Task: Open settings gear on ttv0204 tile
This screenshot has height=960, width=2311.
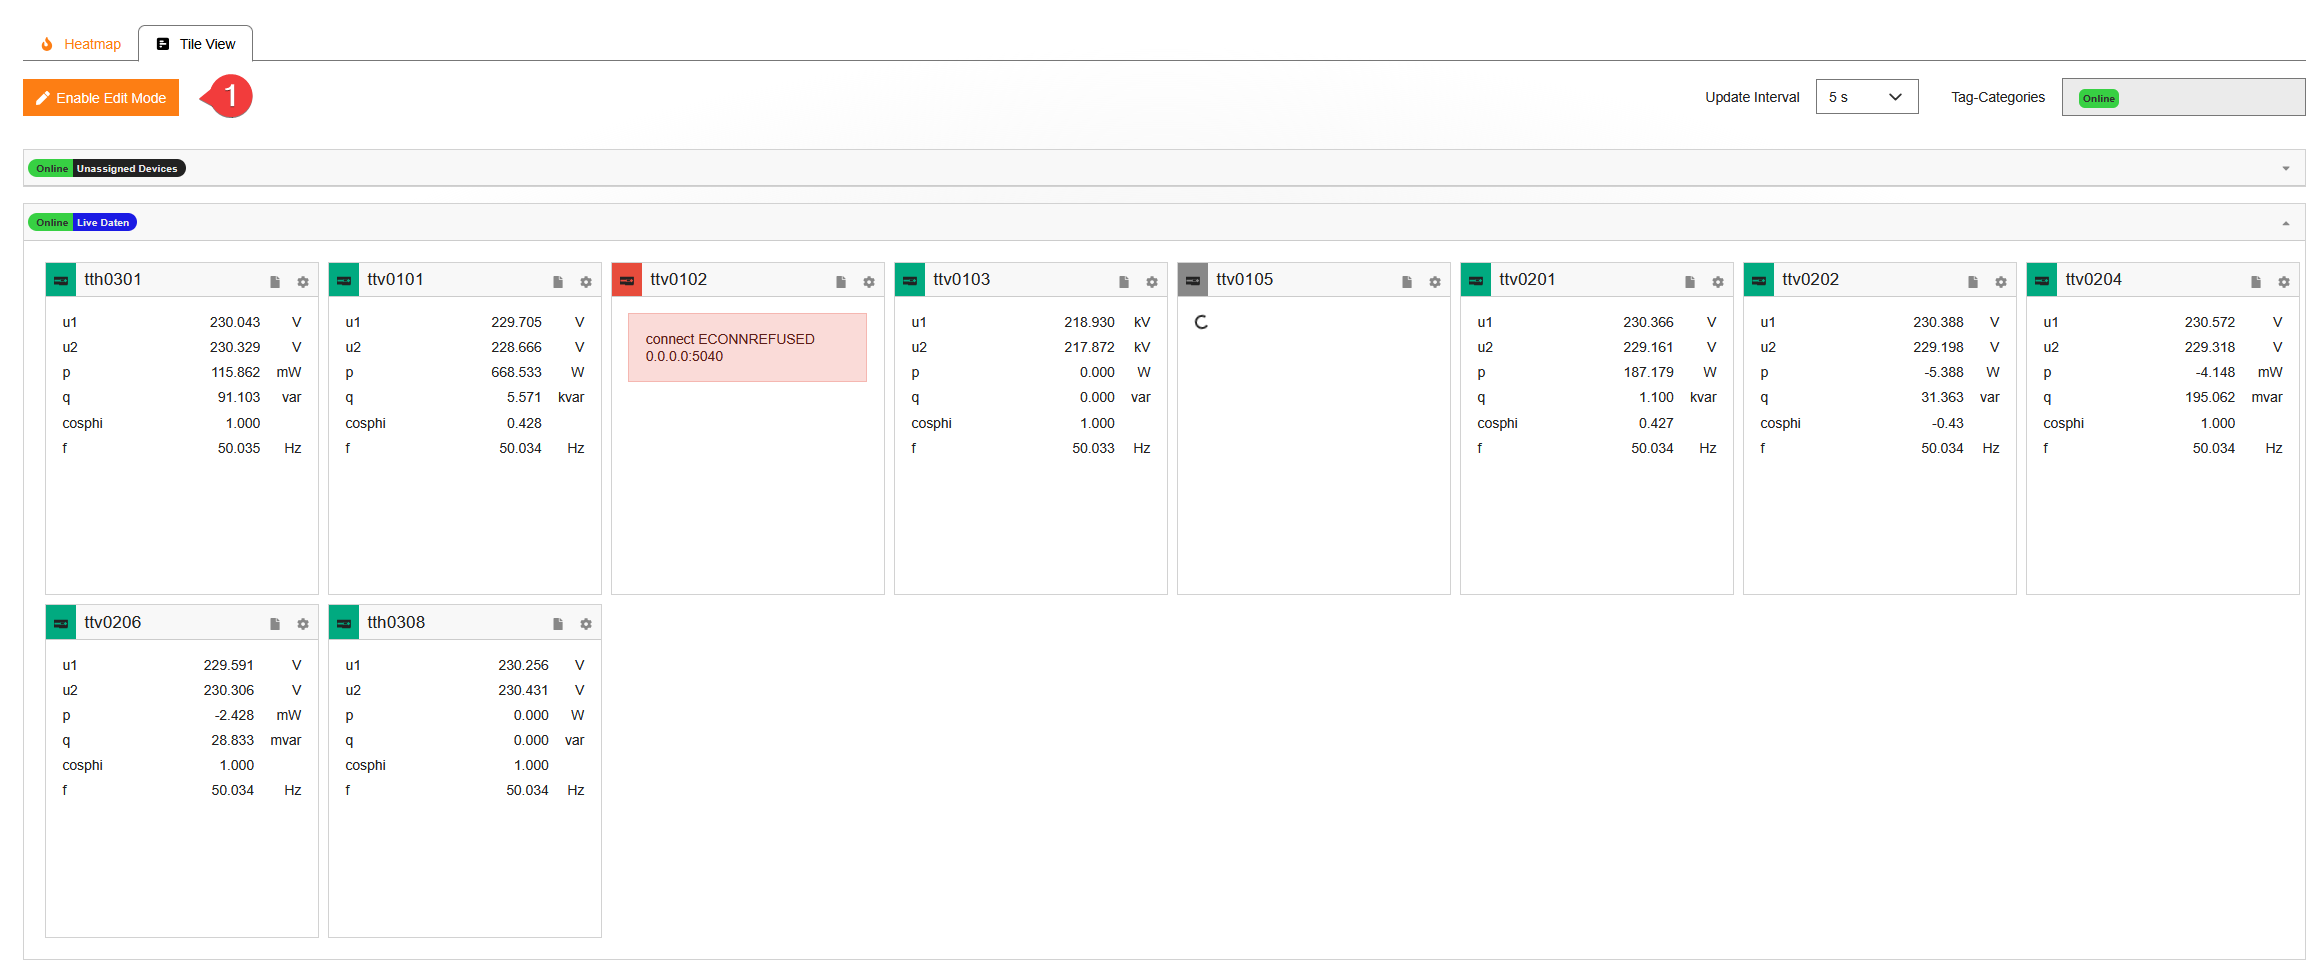Action: [x=2284, y=282]
